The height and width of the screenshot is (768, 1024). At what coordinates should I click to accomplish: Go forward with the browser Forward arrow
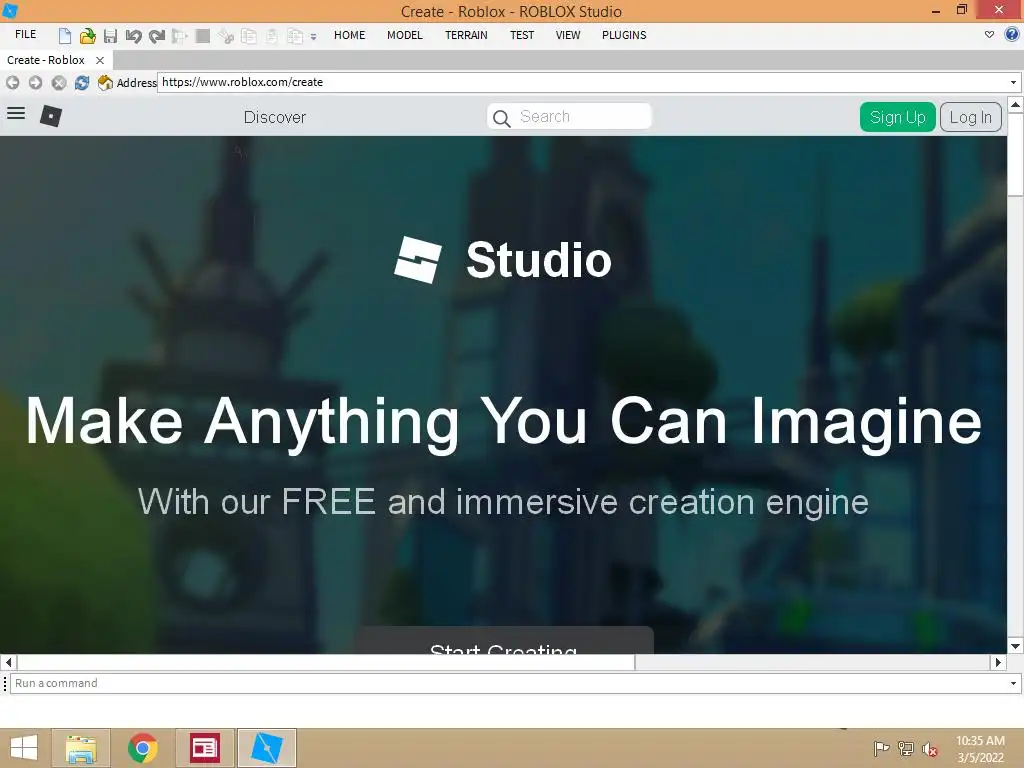(x=35, y=82)
